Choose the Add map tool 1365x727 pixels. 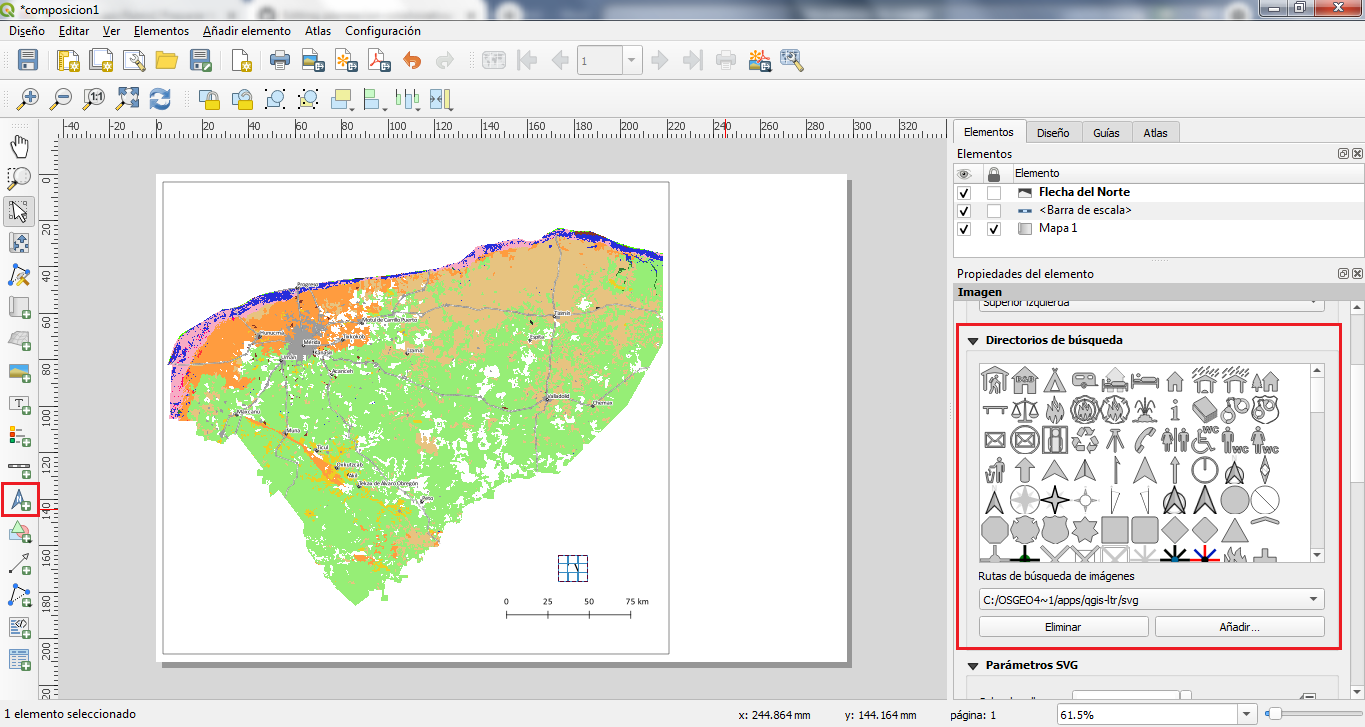pos(19,307)
